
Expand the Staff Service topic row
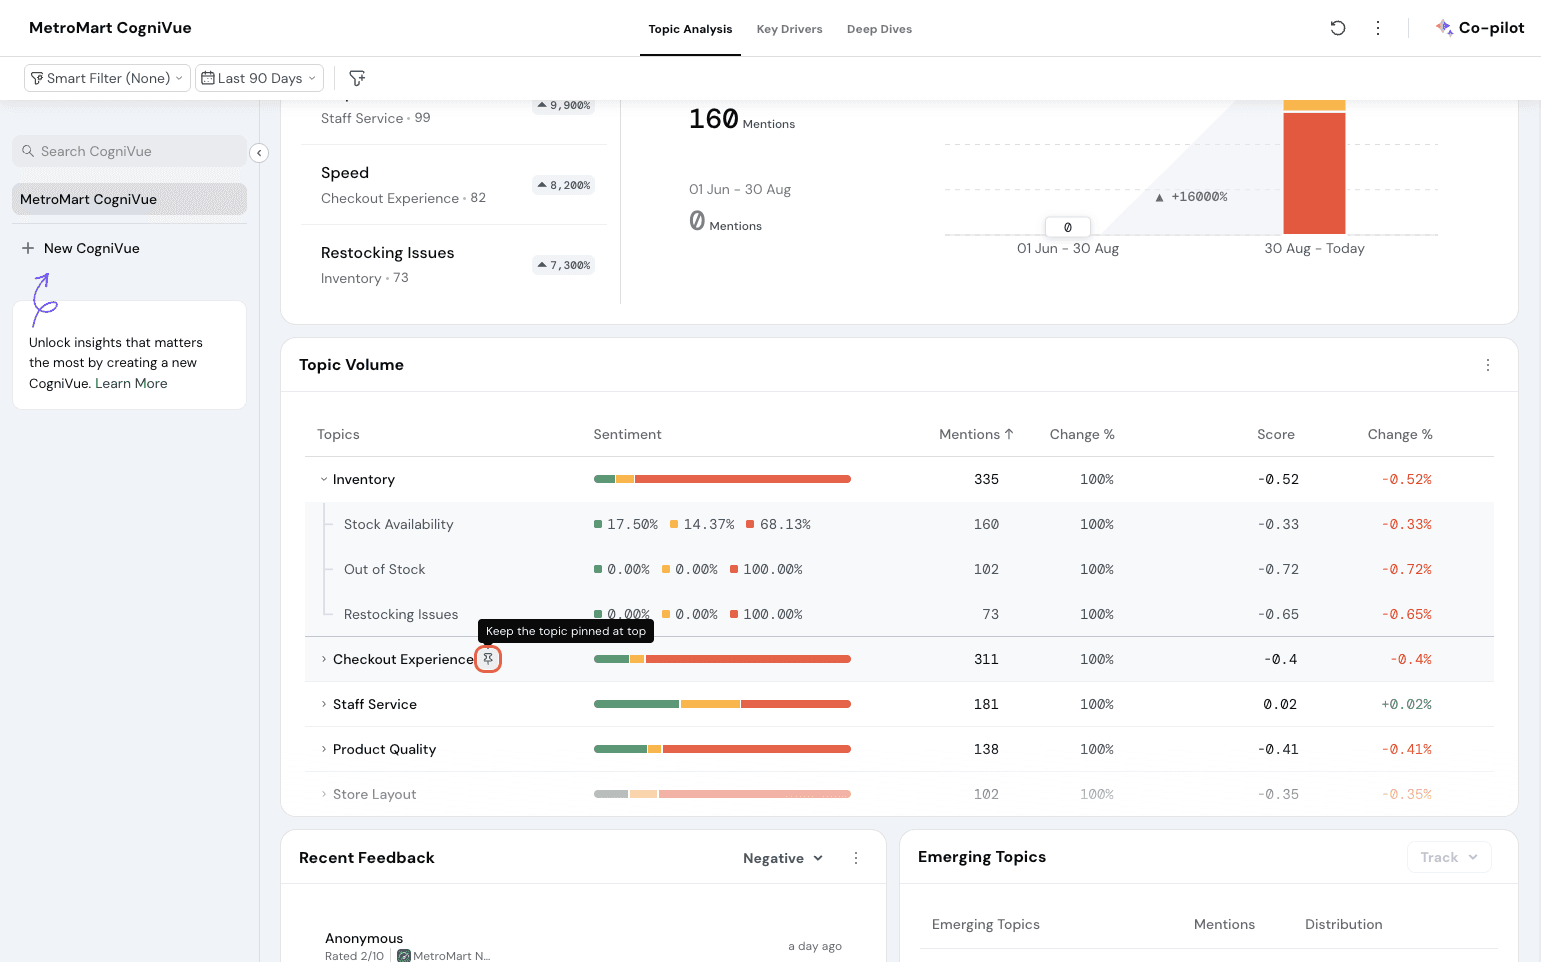click(324, 704)
